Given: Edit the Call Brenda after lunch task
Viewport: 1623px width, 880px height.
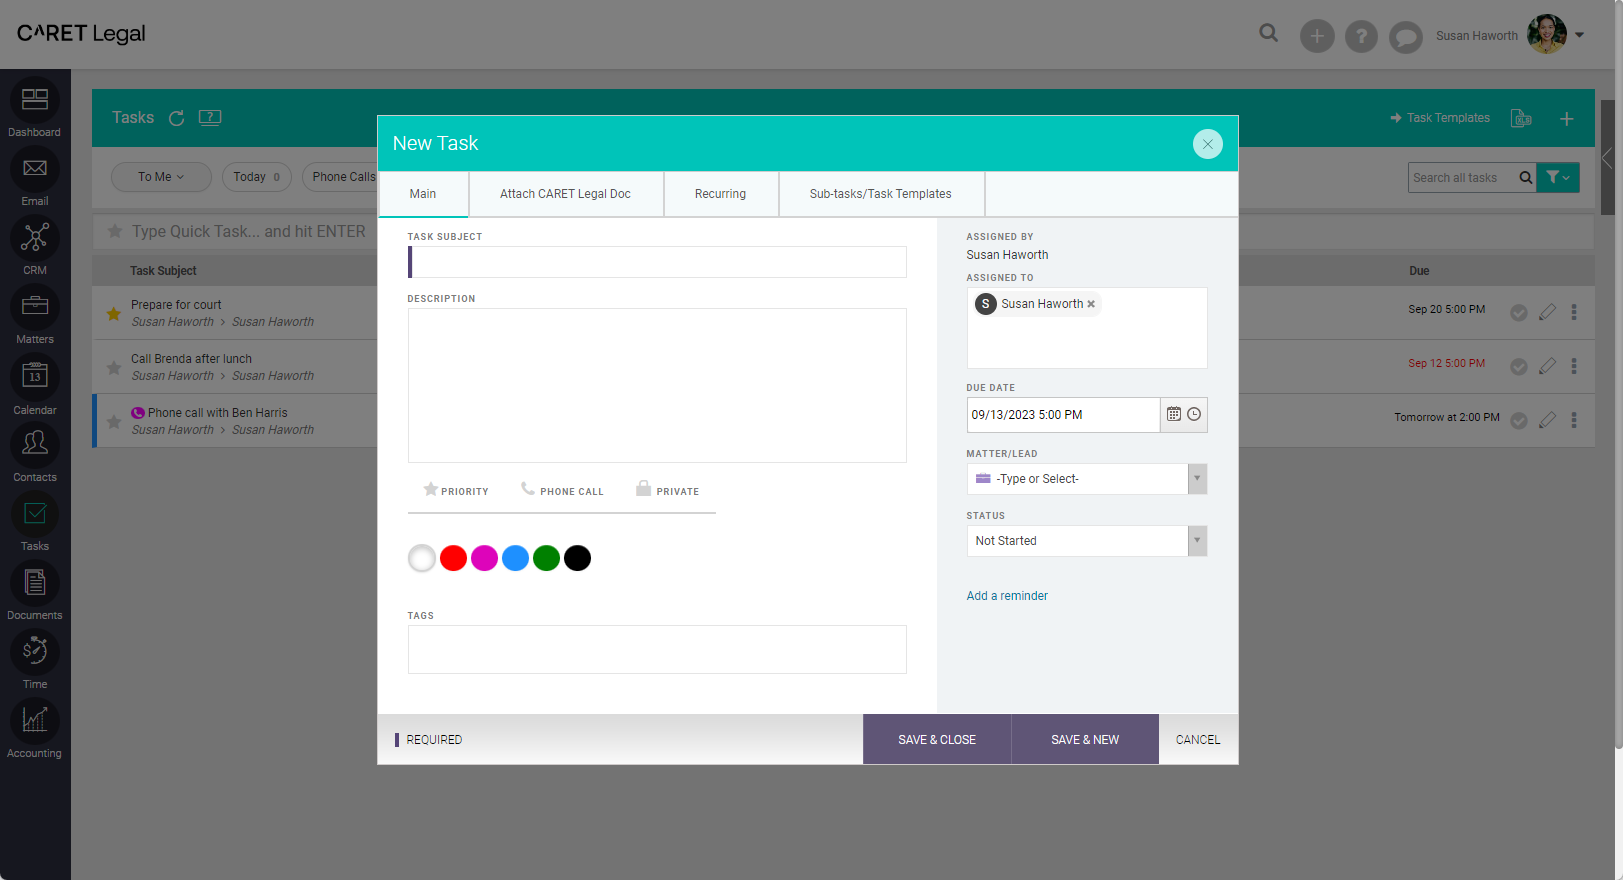Looking at the screenshot, I should pos(1547,366).
